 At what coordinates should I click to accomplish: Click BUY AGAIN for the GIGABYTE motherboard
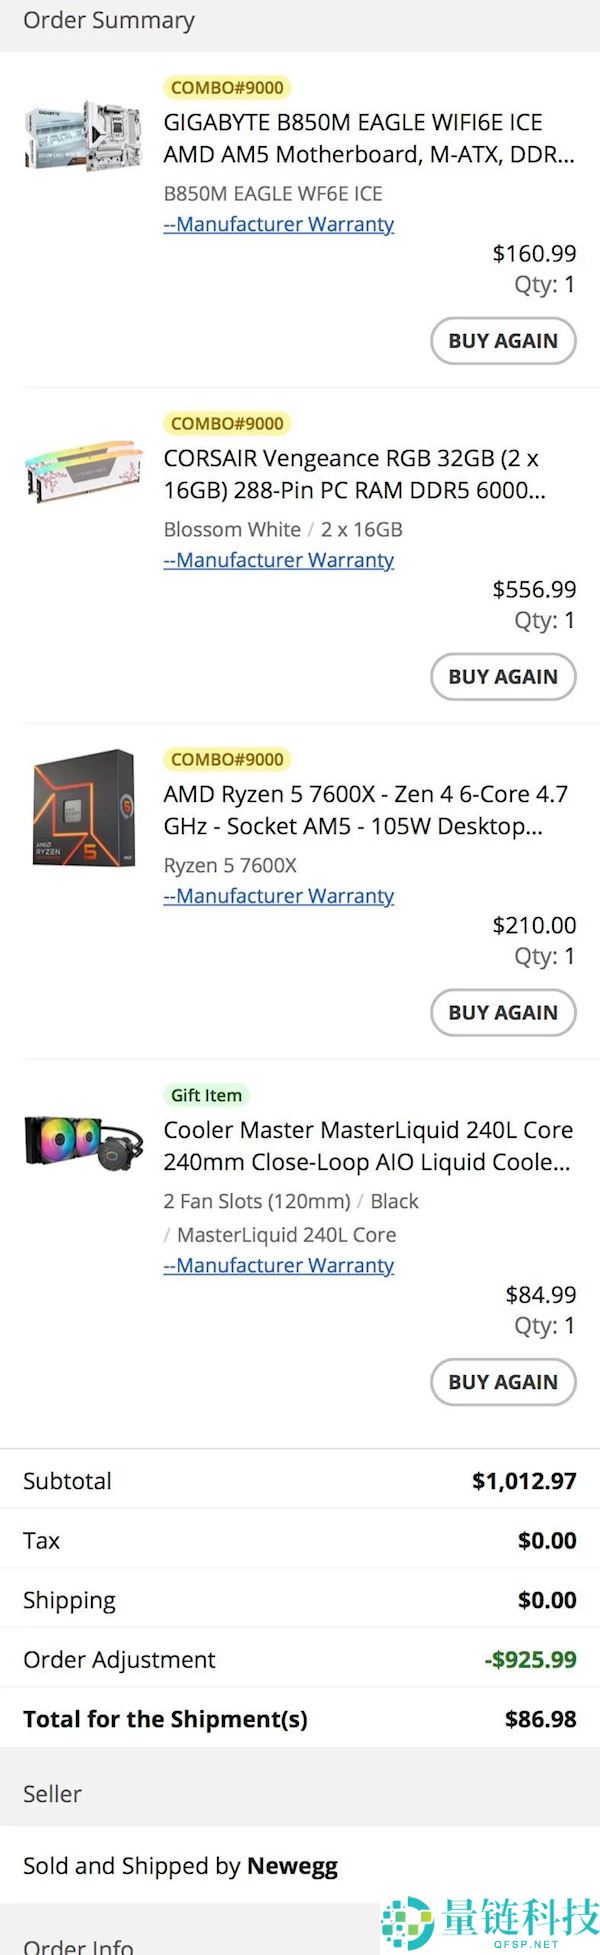click(503, 341)
